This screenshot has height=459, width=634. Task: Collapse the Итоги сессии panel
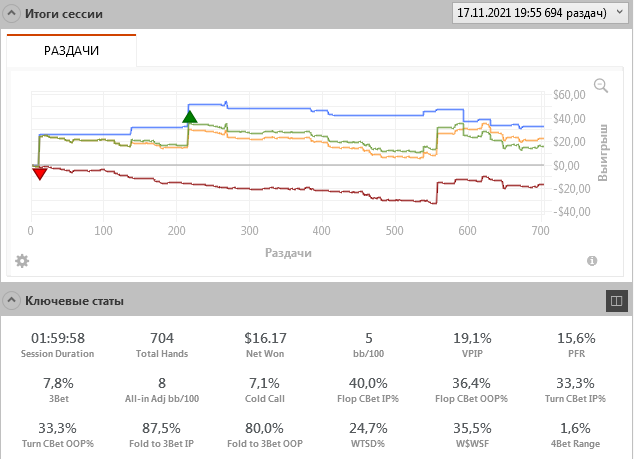pos(11,14)
